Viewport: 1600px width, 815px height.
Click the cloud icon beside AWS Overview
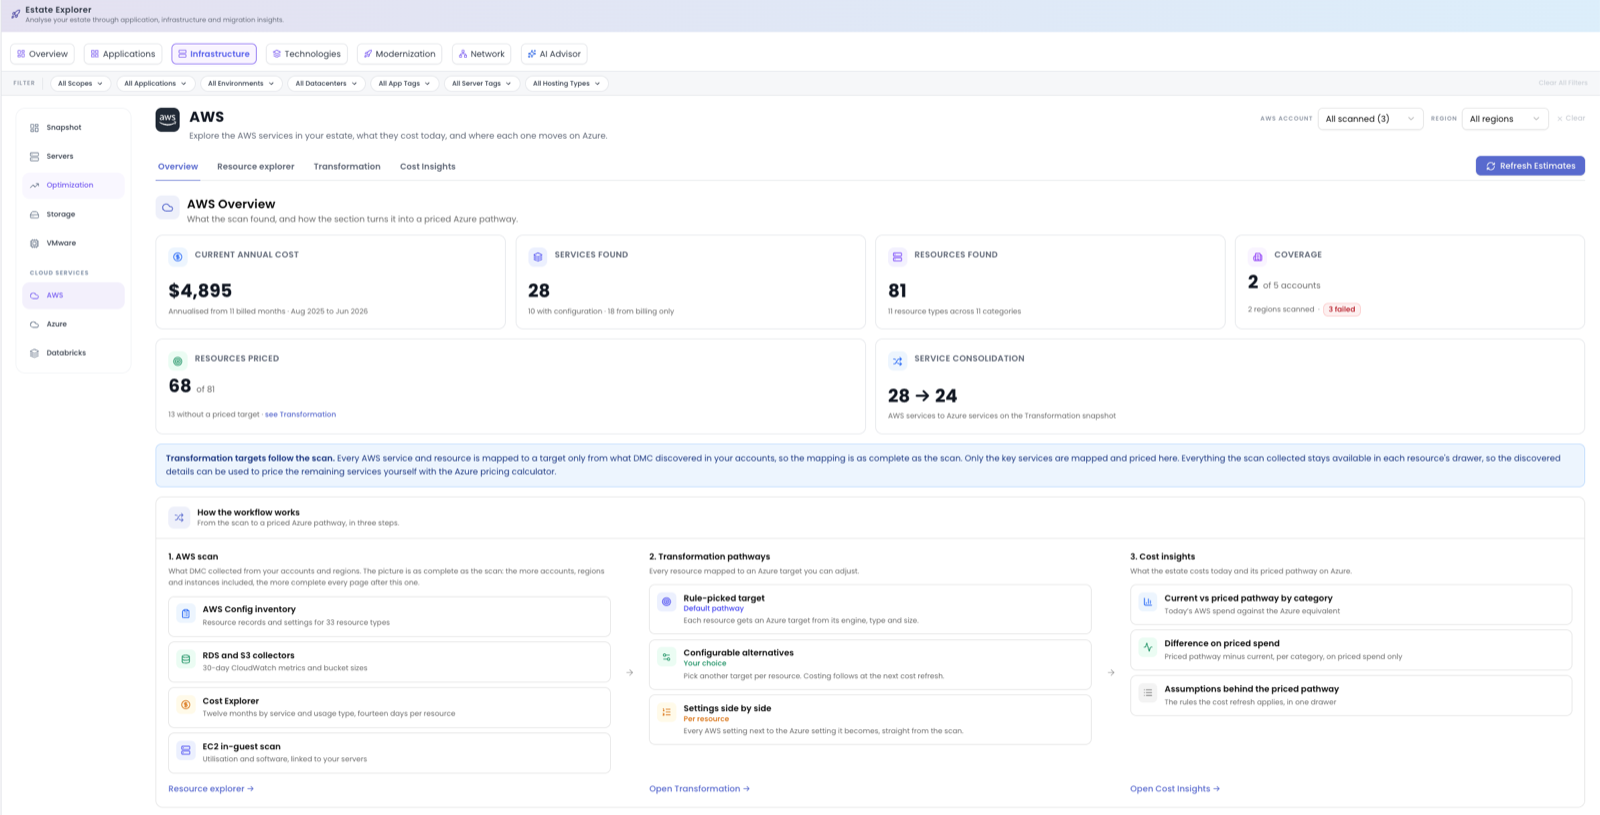[168, 208]
